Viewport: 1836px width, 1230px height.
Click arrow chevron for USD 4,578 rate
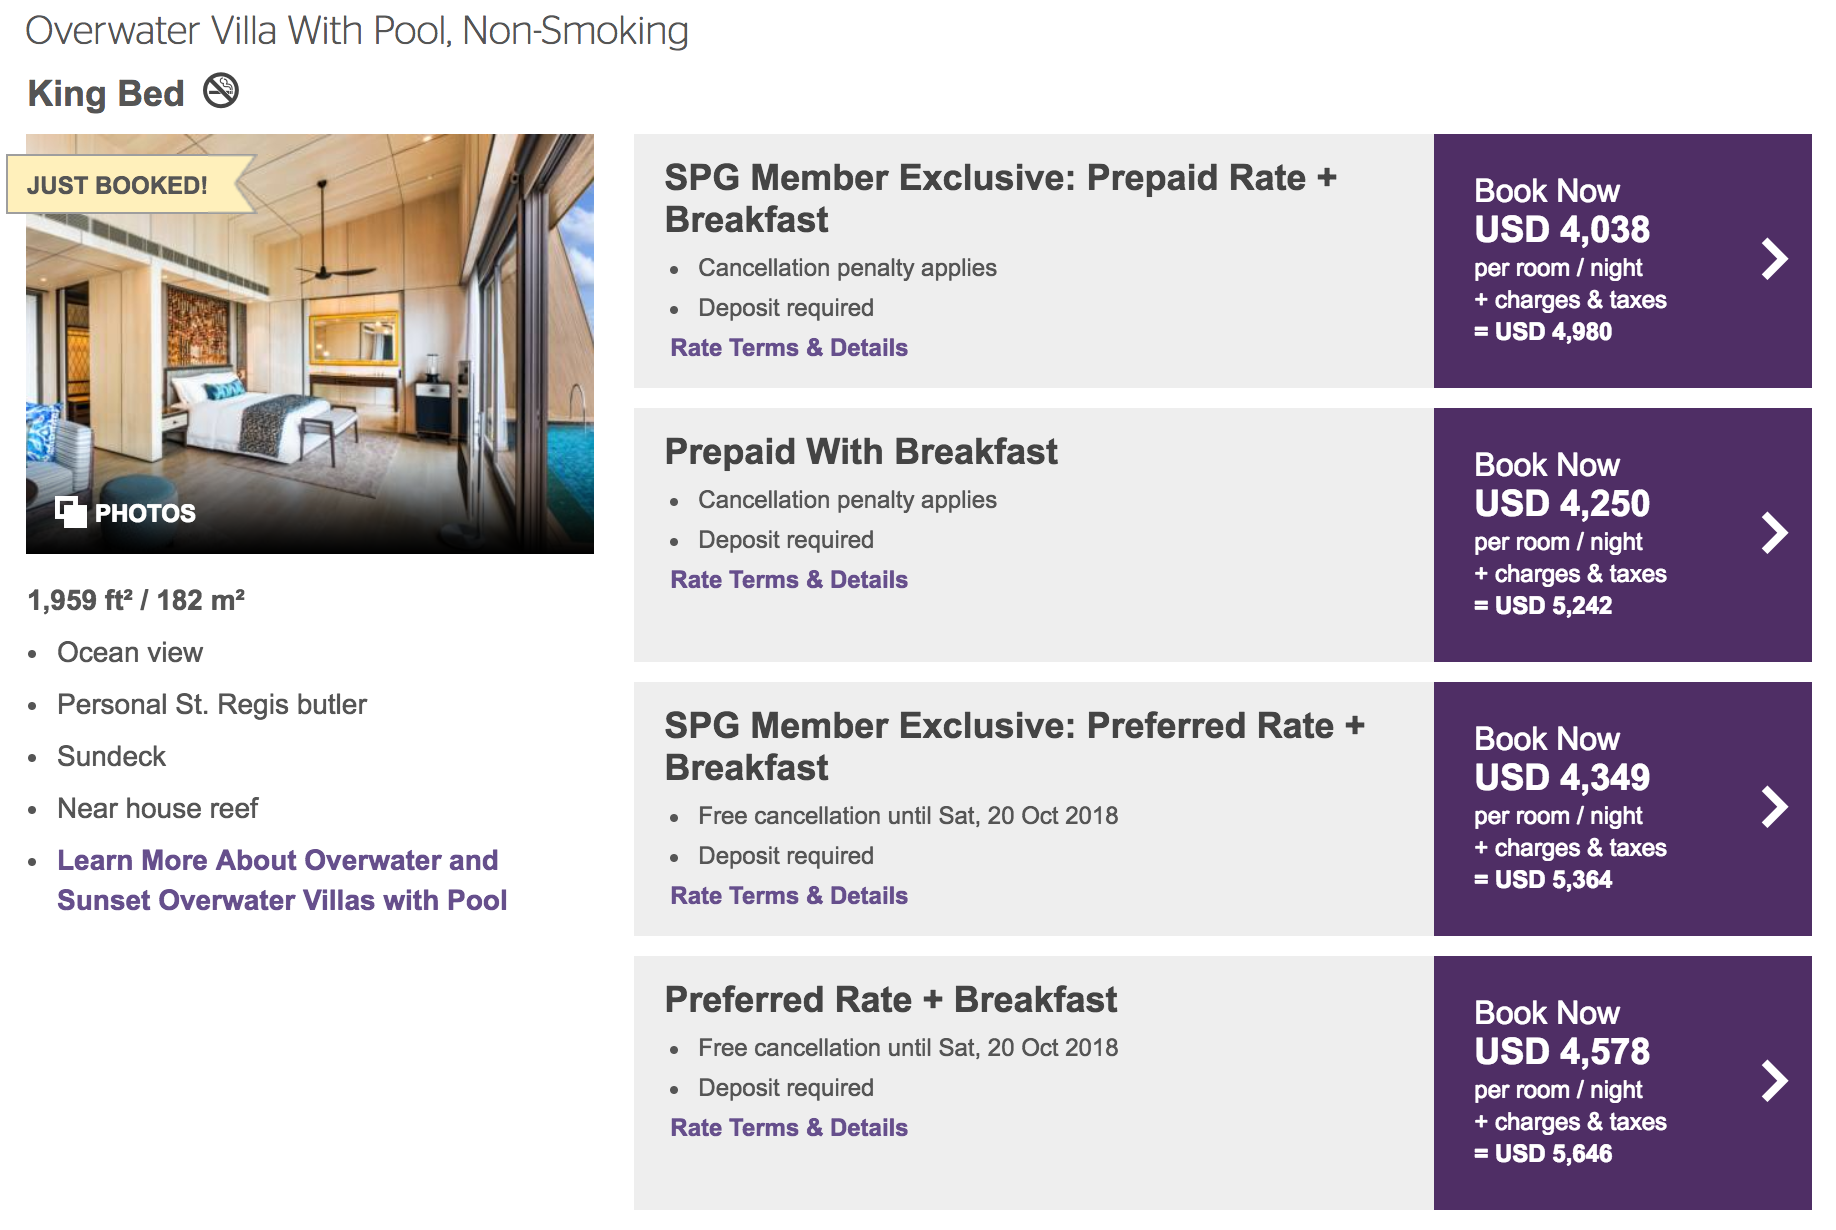[x=1774, y=1081]
